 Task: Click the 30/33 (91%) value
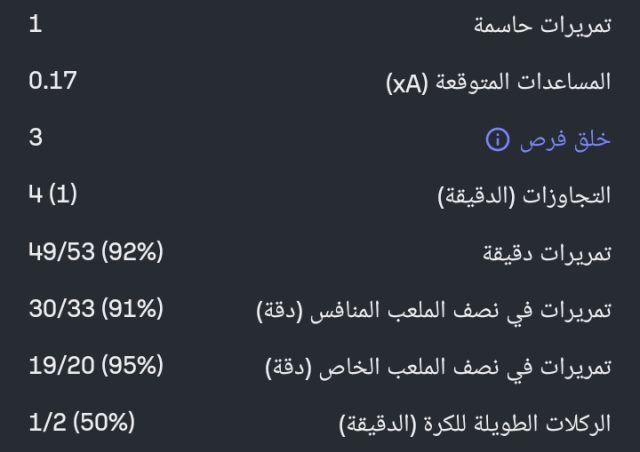click(96, 309)
